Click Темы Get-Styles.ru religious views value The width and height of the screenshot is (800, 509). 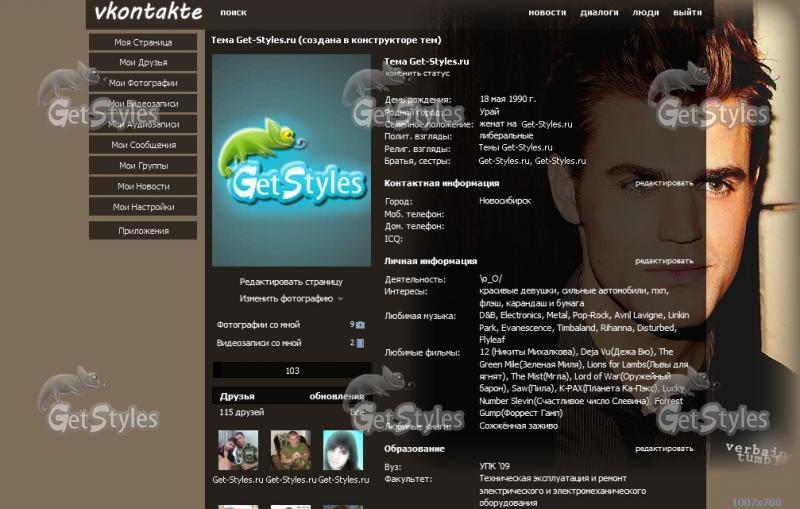[515, 147]
